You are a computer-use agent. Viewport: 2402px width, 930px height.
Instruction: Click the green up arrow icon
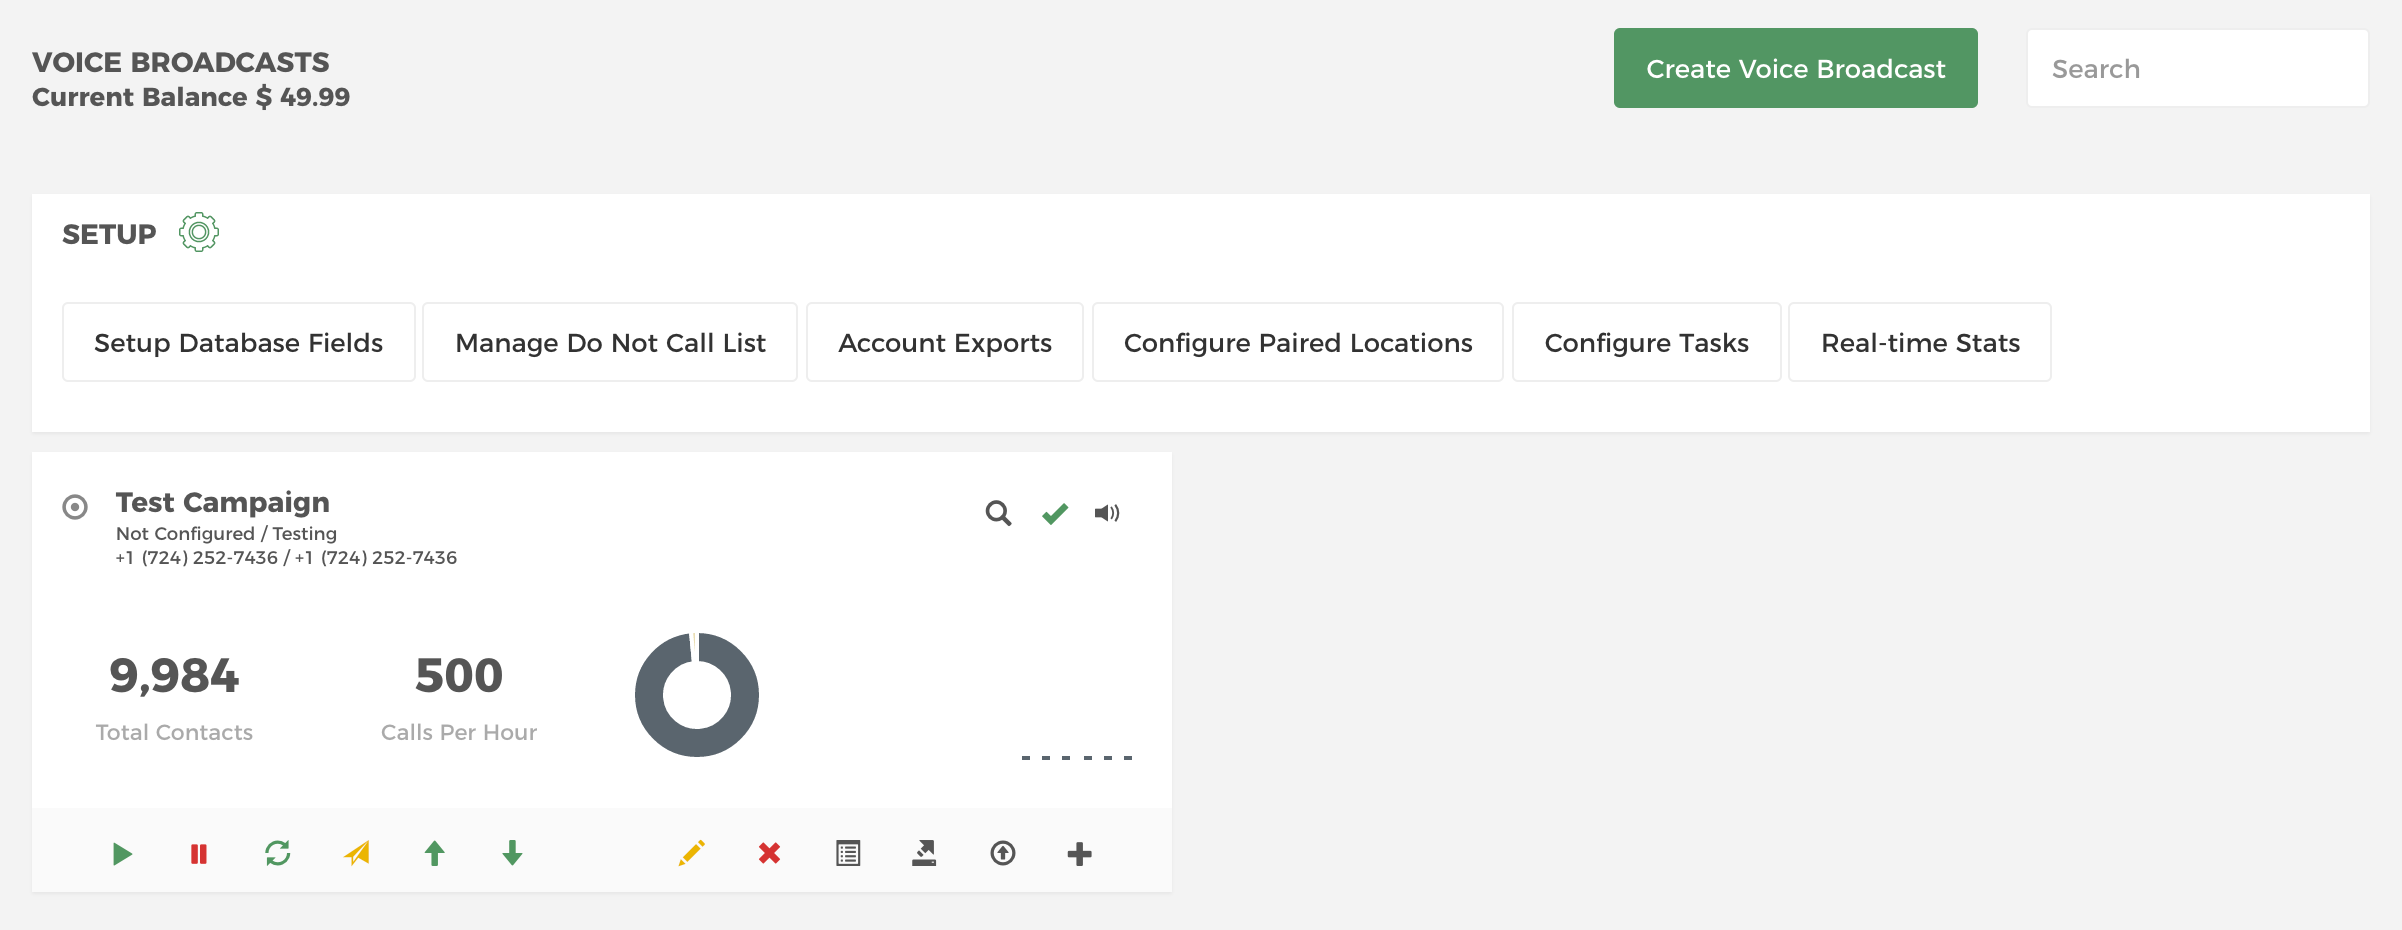coord(434,853)
